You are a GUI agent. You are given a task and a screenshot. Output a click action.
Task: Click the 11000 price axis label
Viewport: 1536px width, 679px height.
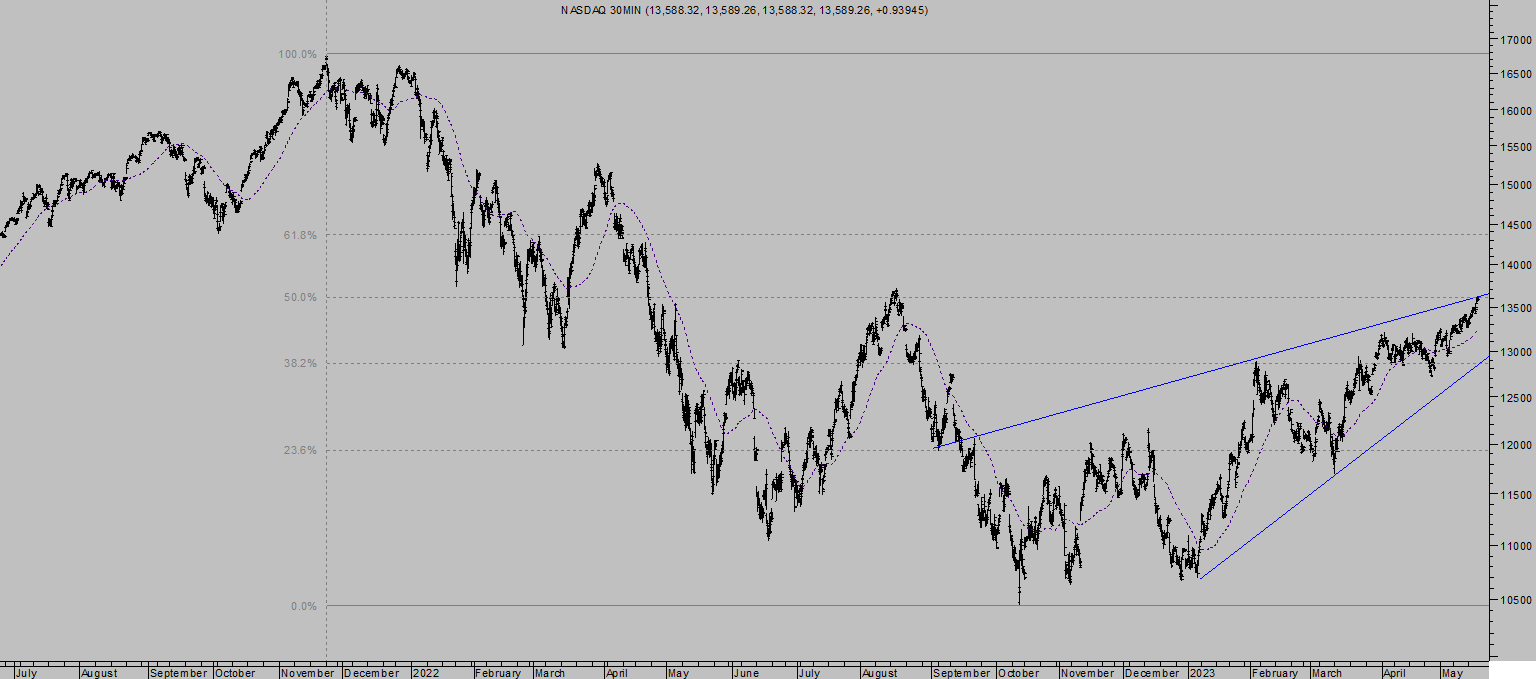1517,546
